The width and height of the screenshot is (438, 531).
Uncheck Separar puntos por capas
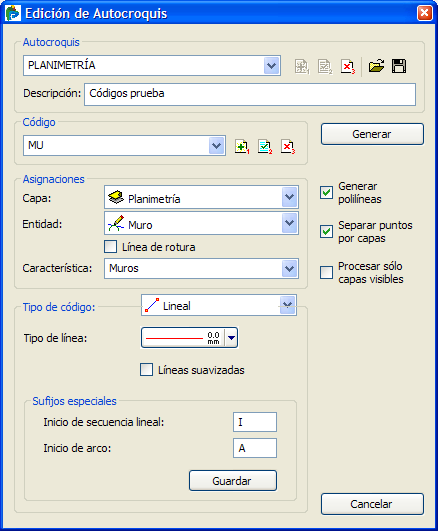(326, 232)
